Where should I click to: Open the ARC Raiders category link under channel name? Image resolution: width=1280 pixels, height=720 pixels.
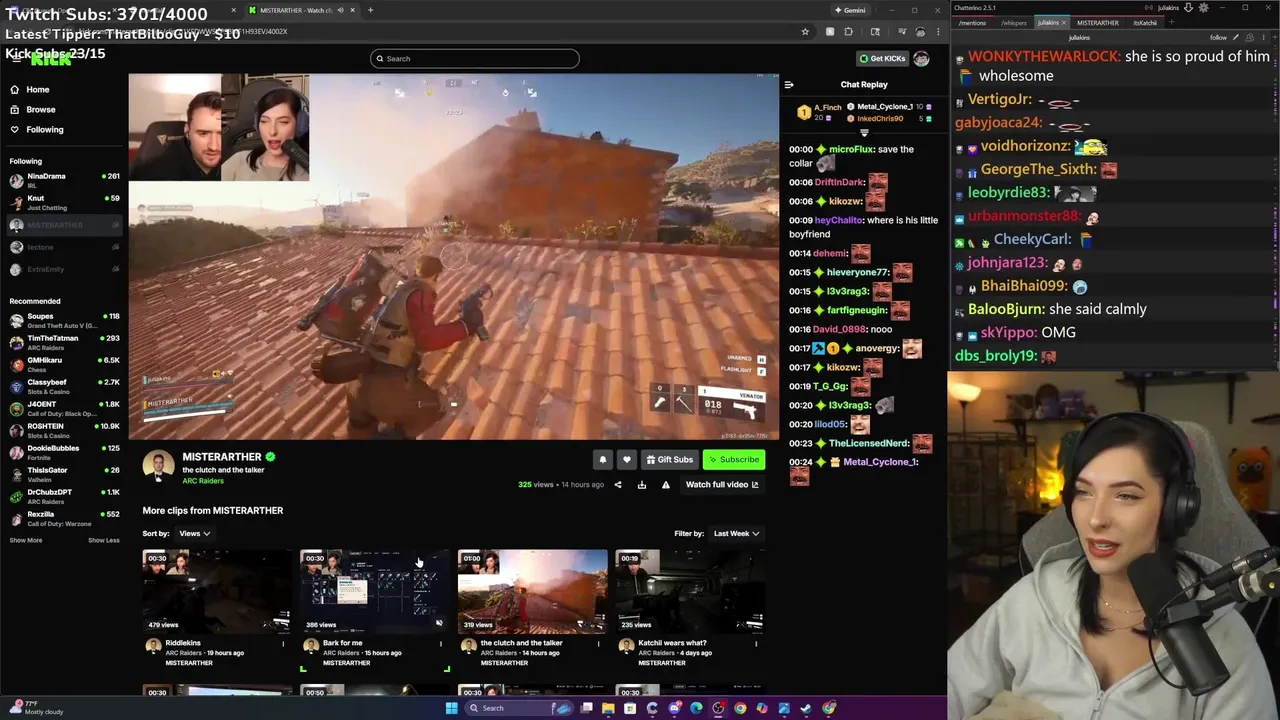click(x=203, y=481)
